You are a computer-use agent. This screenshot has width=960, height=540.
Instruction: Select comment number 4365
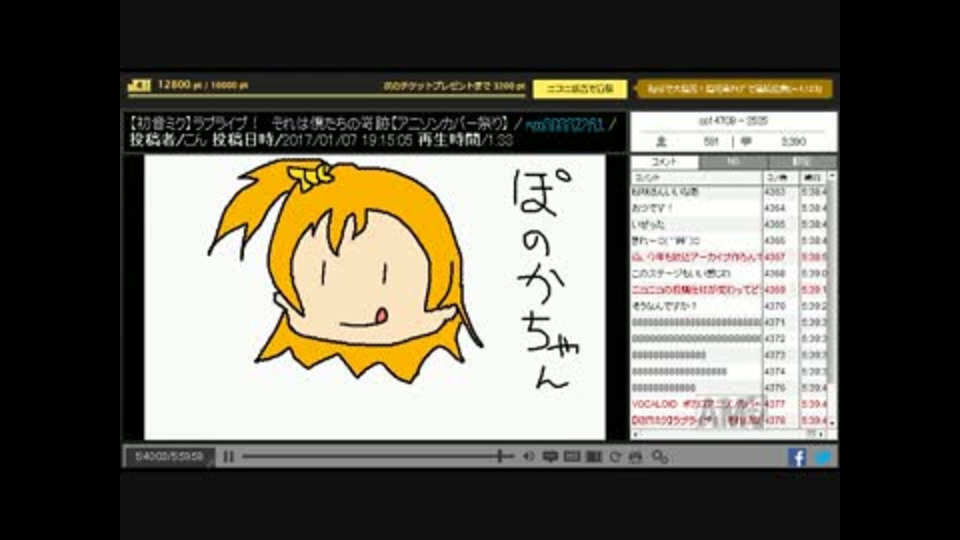[x=729, y=225]
